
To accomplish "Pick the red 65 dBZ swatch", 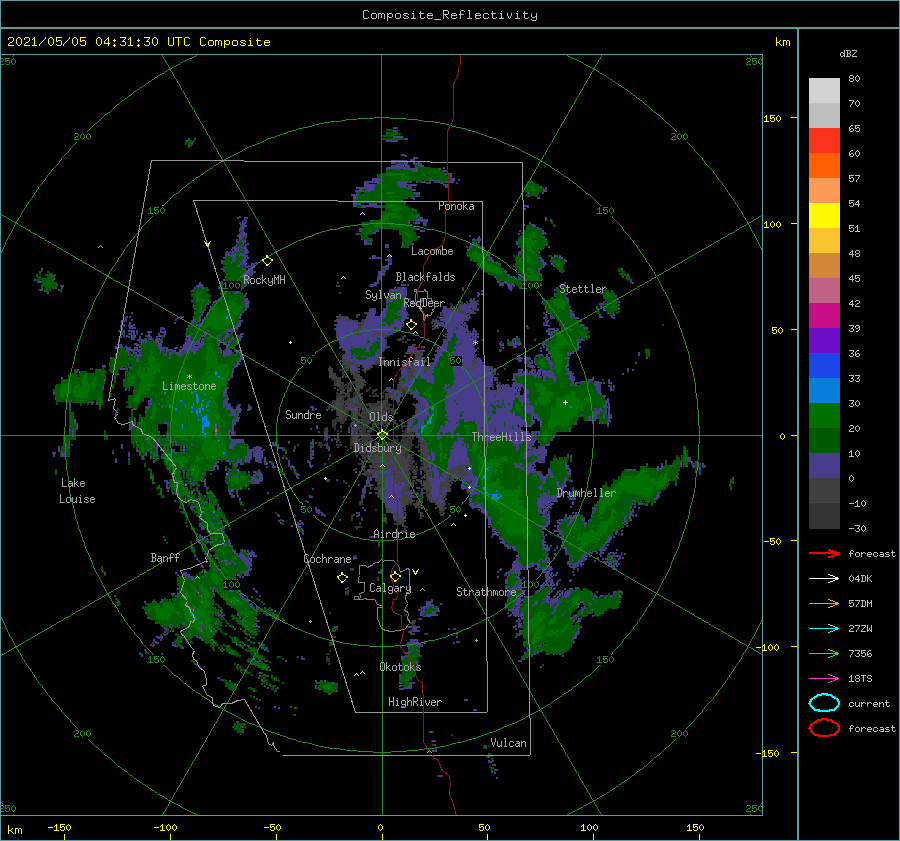I will point(824,140).
